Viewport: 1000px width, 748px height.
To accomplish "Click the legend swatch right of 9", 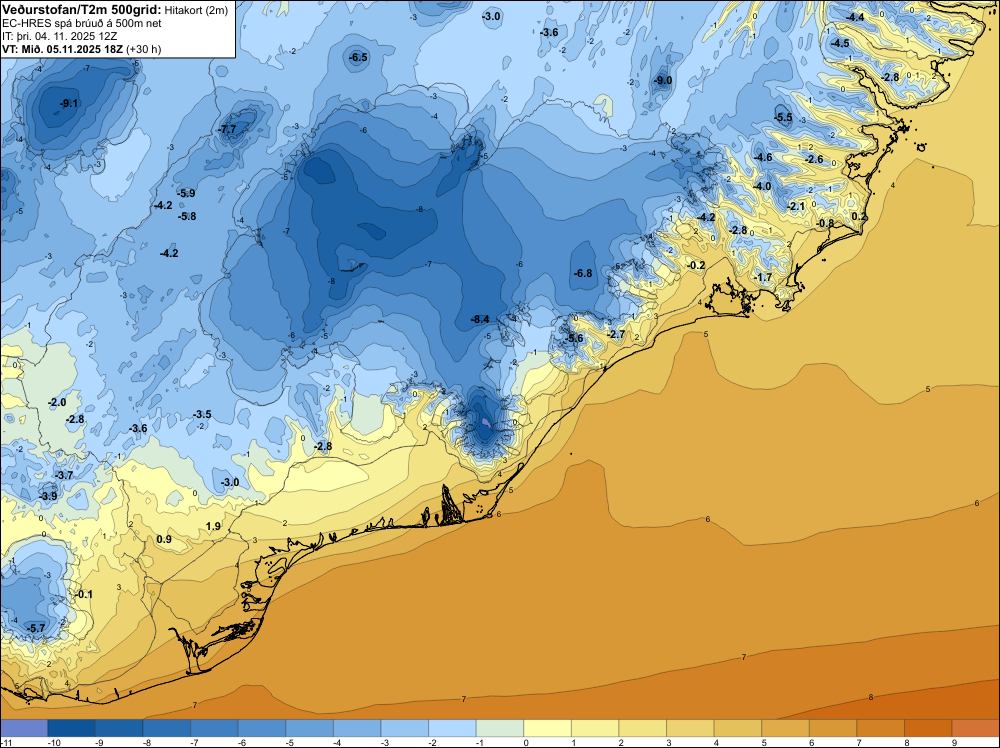I will [x=976, y=728].
